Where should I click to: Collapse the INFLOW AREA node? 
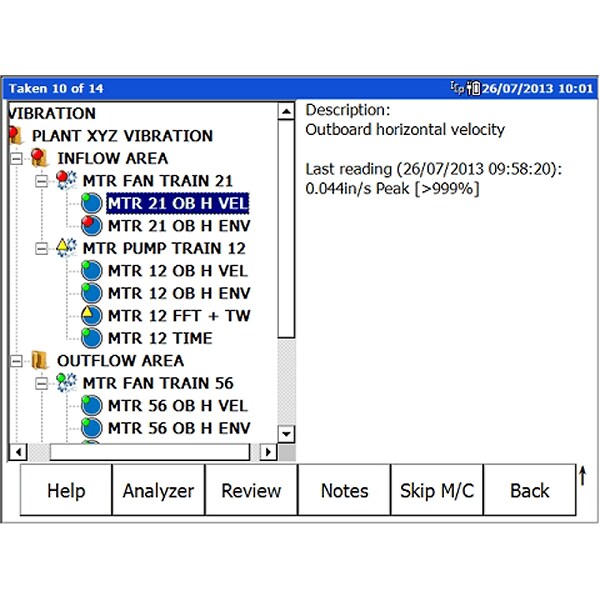click(16, 158)
